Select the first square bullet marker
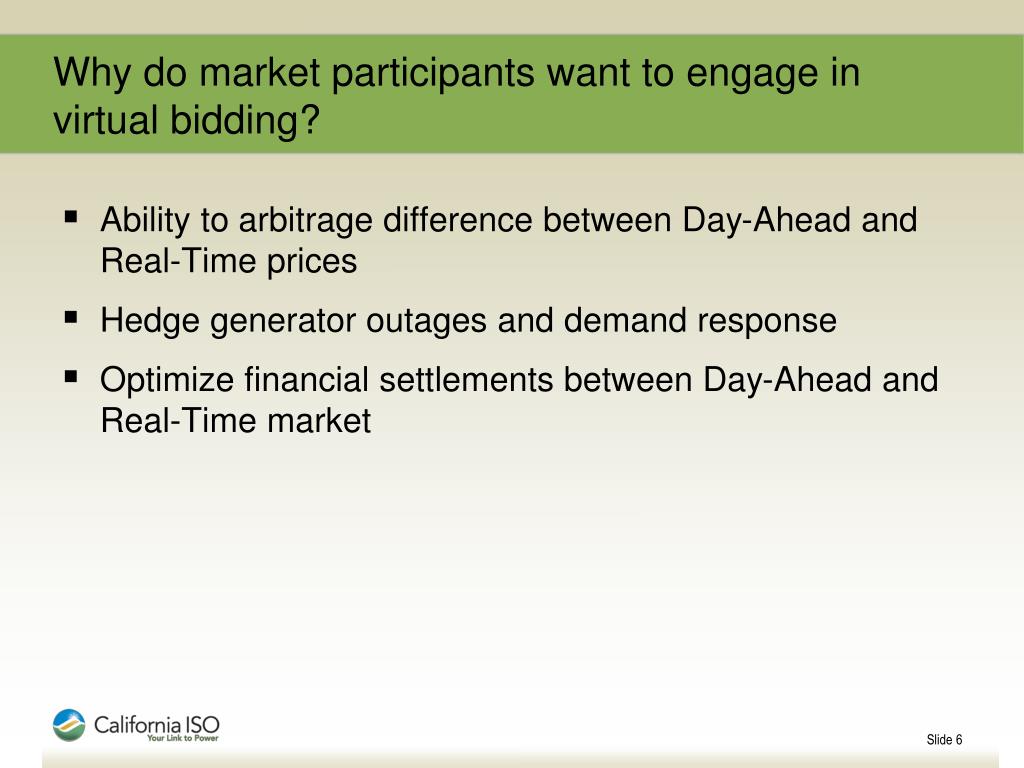Screen dimensions: 1024x768 (x=71, y=217)
